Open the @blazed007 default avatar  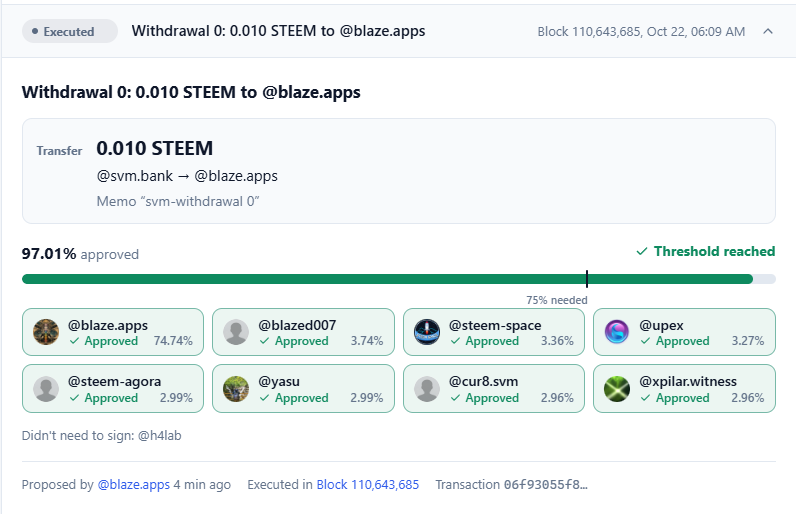click(236, 332)
